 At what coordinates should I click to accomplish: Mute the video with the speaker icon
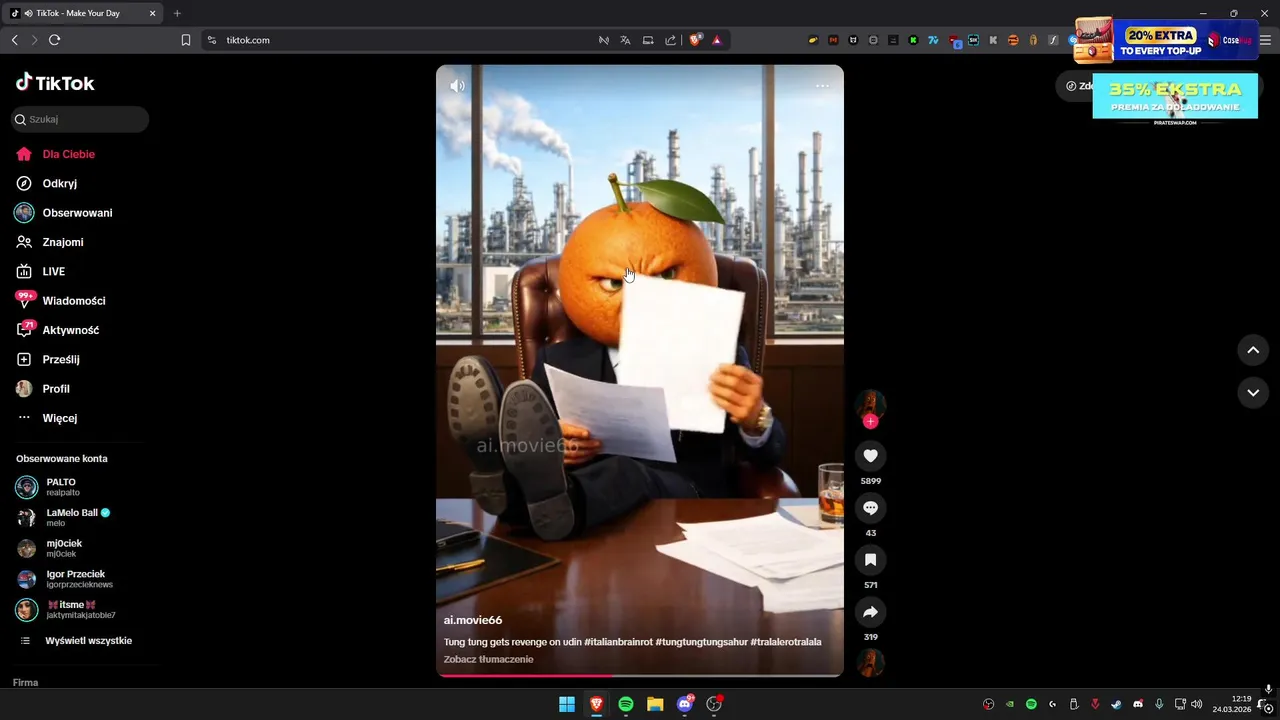click(x=457, y=86)
